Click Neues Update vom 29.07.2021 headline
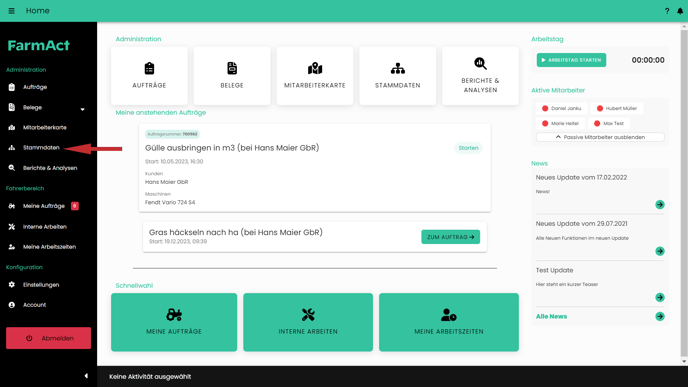Viewport: 688px width, 387px height. [581, 223]
